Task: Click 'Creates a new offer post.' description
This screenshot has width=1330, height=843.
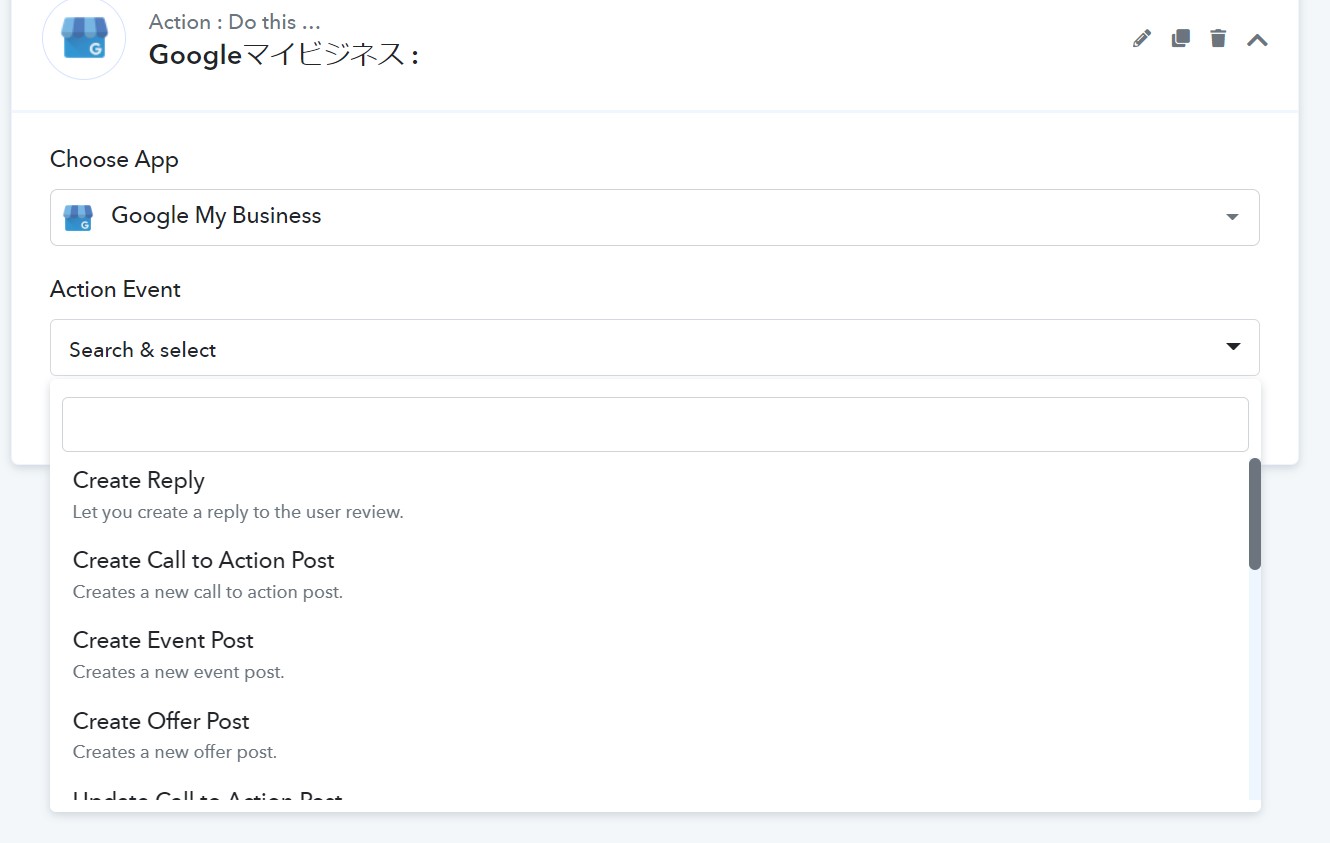Action: (175, 752)
